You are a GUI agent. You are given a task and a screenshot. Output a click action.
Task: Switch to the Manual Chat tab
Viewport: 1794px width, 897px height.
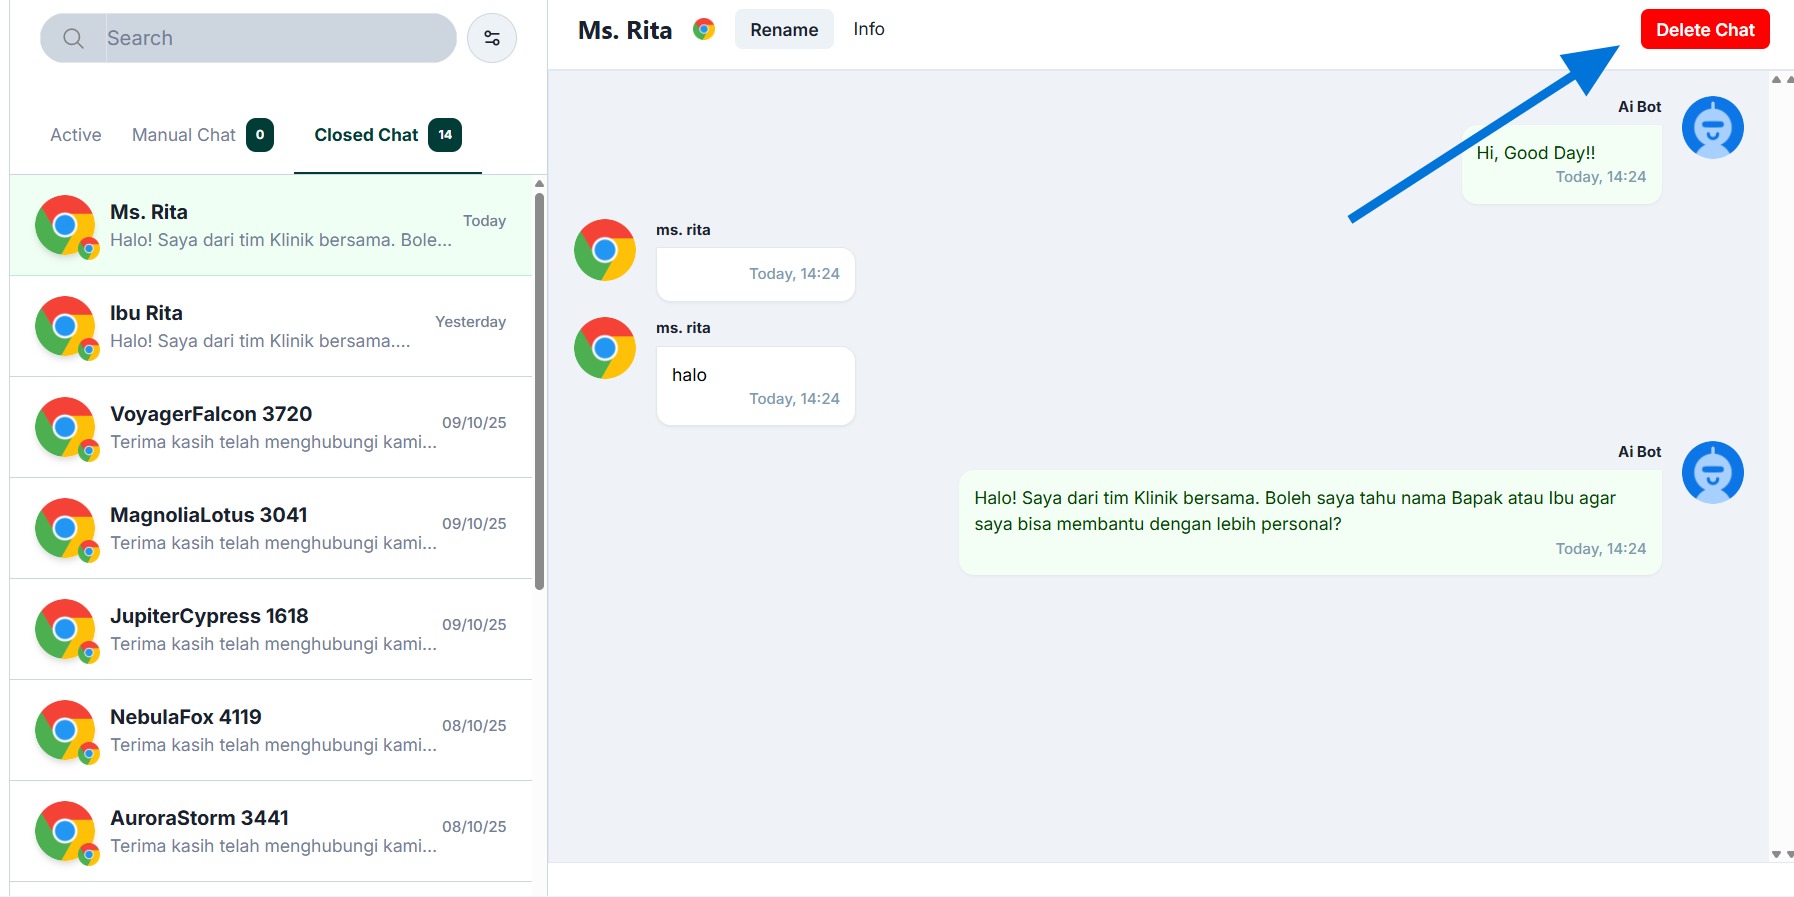click(x=184, y=135)
